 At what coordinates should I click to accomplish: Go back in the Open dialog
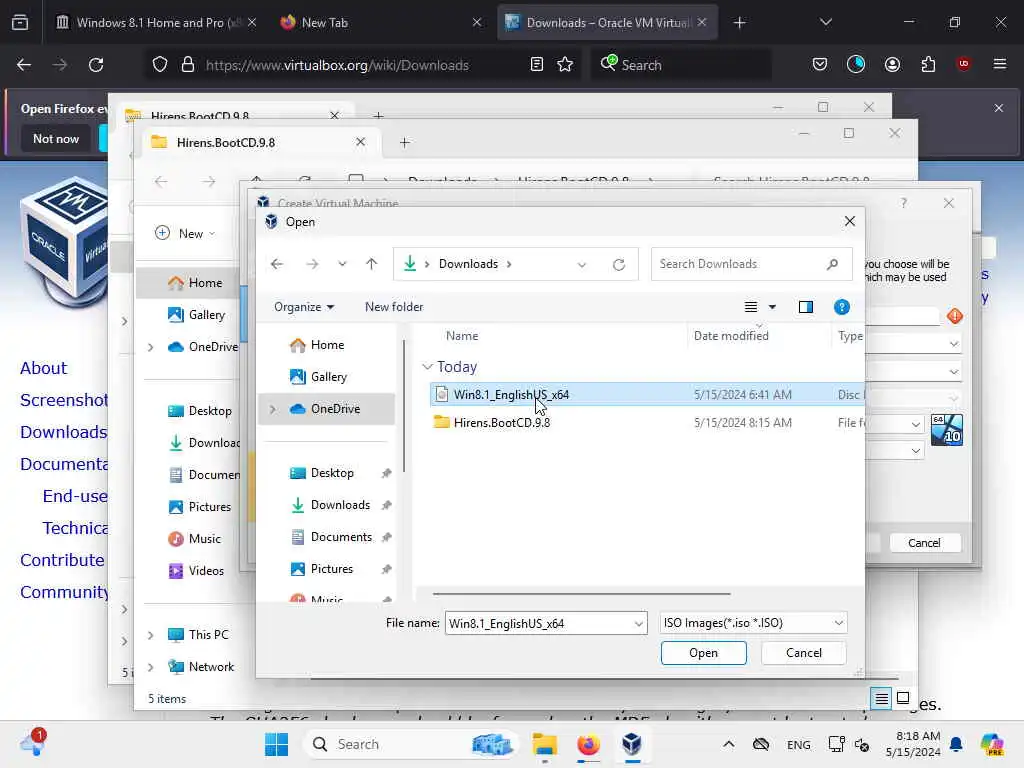coord(277,264)
